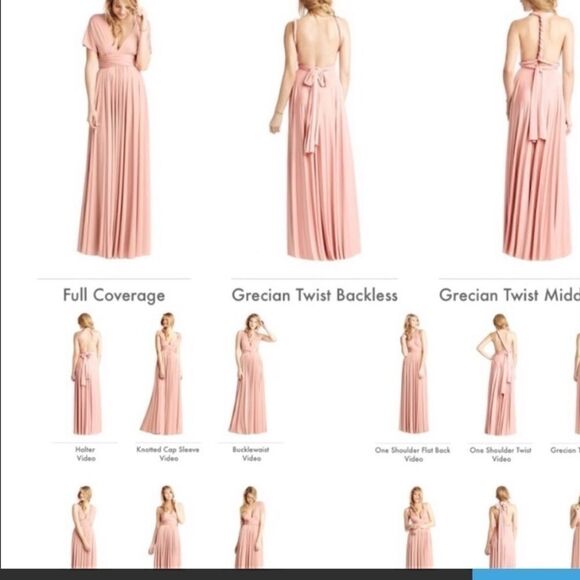Open the large Grecian Twist Backless dress image
The width and height of the screenshot is (580, 580).
pos(315,129)
